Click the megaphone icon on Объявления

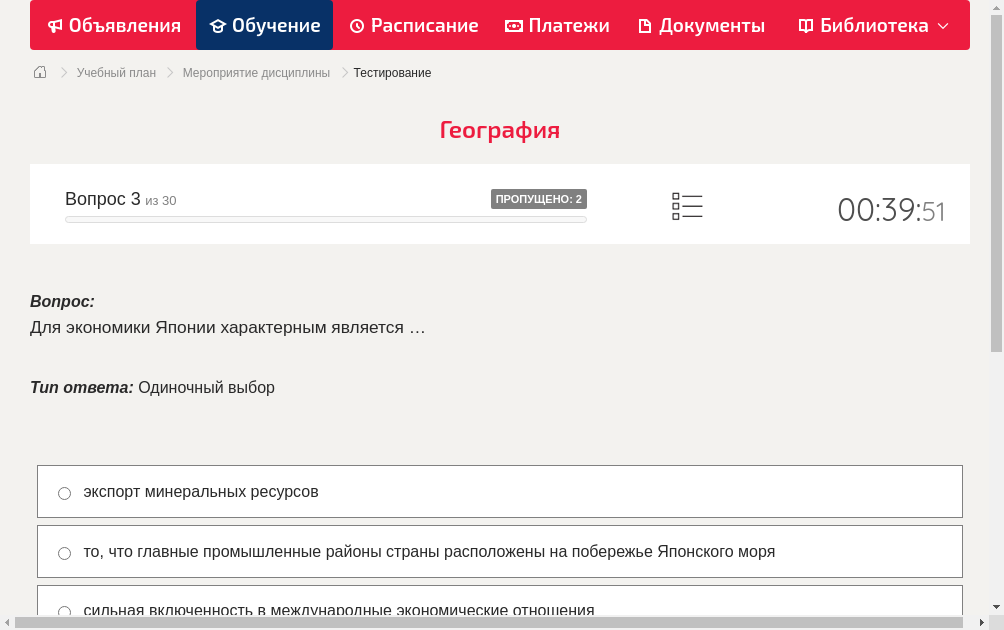[54, 25]
